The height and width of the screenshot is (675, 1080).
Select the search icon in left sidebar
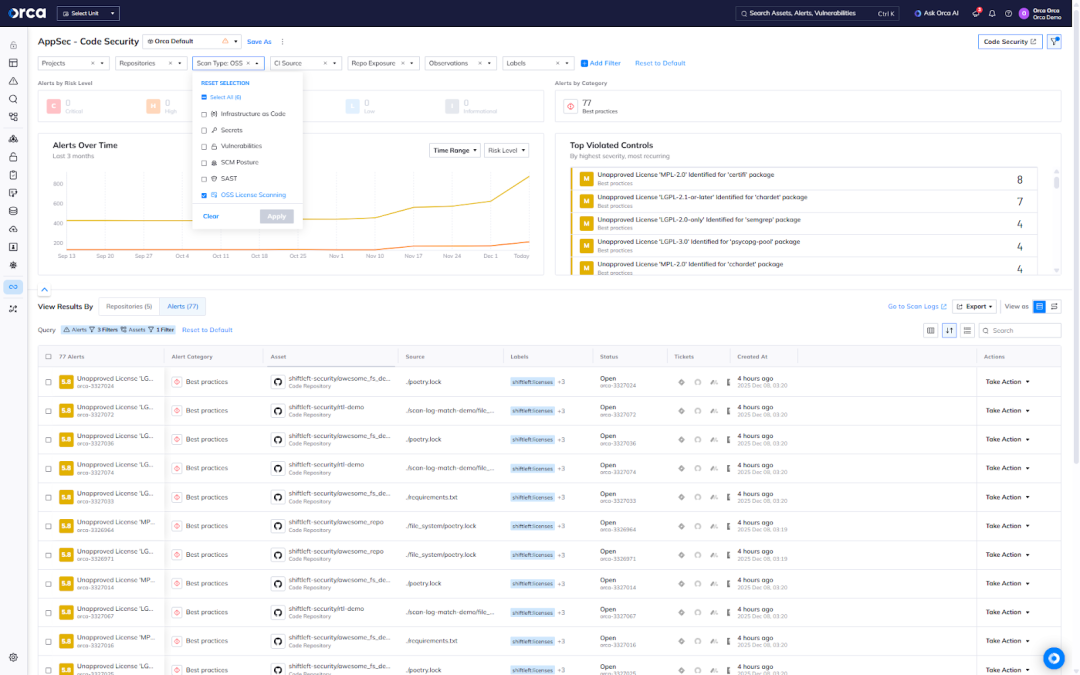[12, 99]
